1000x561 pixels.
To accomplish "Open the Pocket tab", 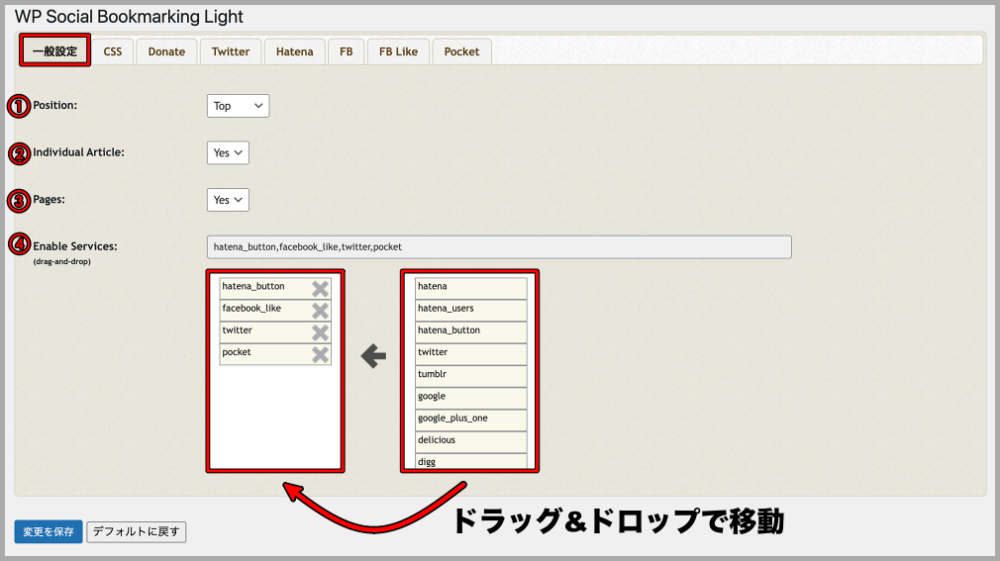I will pyautogui.click(x=462, y=52).
